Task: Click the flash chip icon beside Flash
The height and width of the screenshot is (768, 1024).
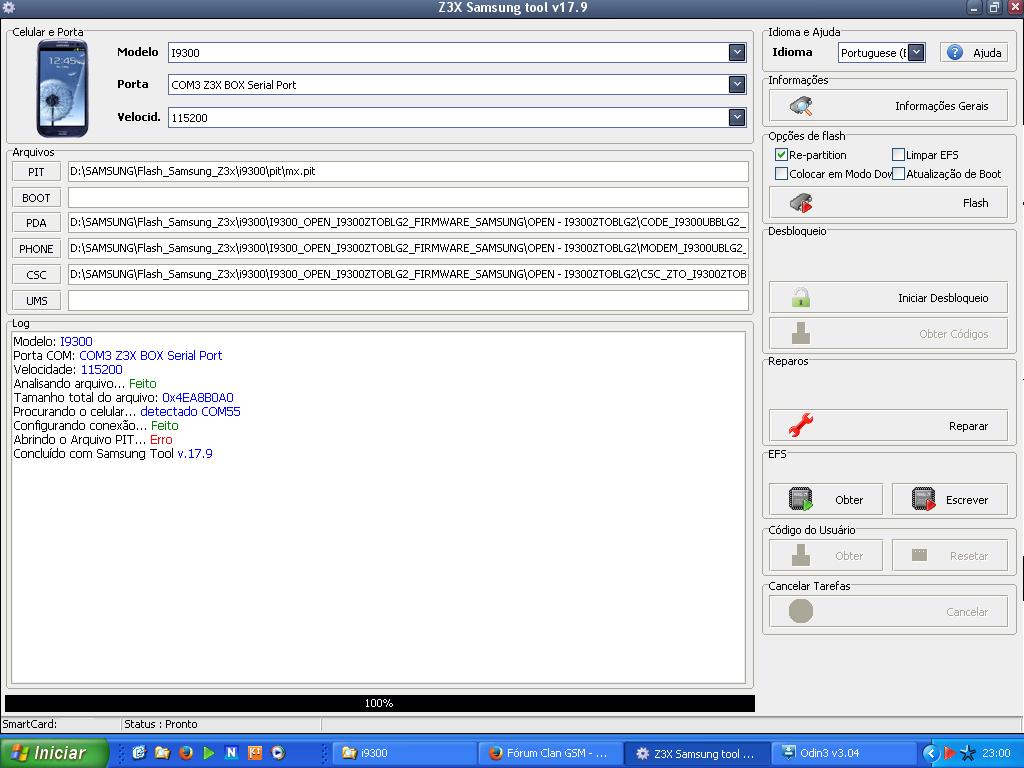Action: tap(801, 203)
